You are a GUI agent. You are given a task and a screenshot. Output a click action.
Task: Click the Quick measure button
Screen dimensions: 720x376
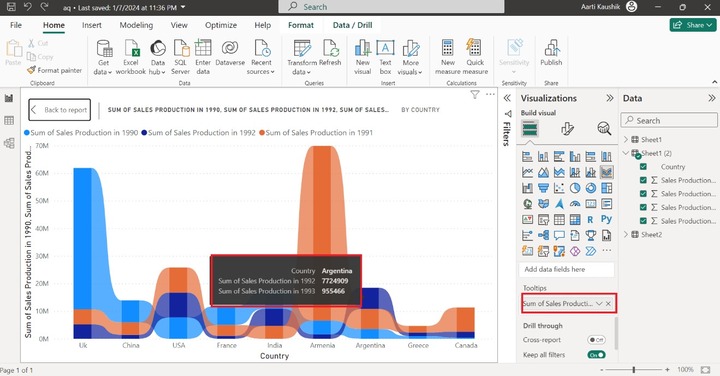pyautogui.click(x=475, y=57)
